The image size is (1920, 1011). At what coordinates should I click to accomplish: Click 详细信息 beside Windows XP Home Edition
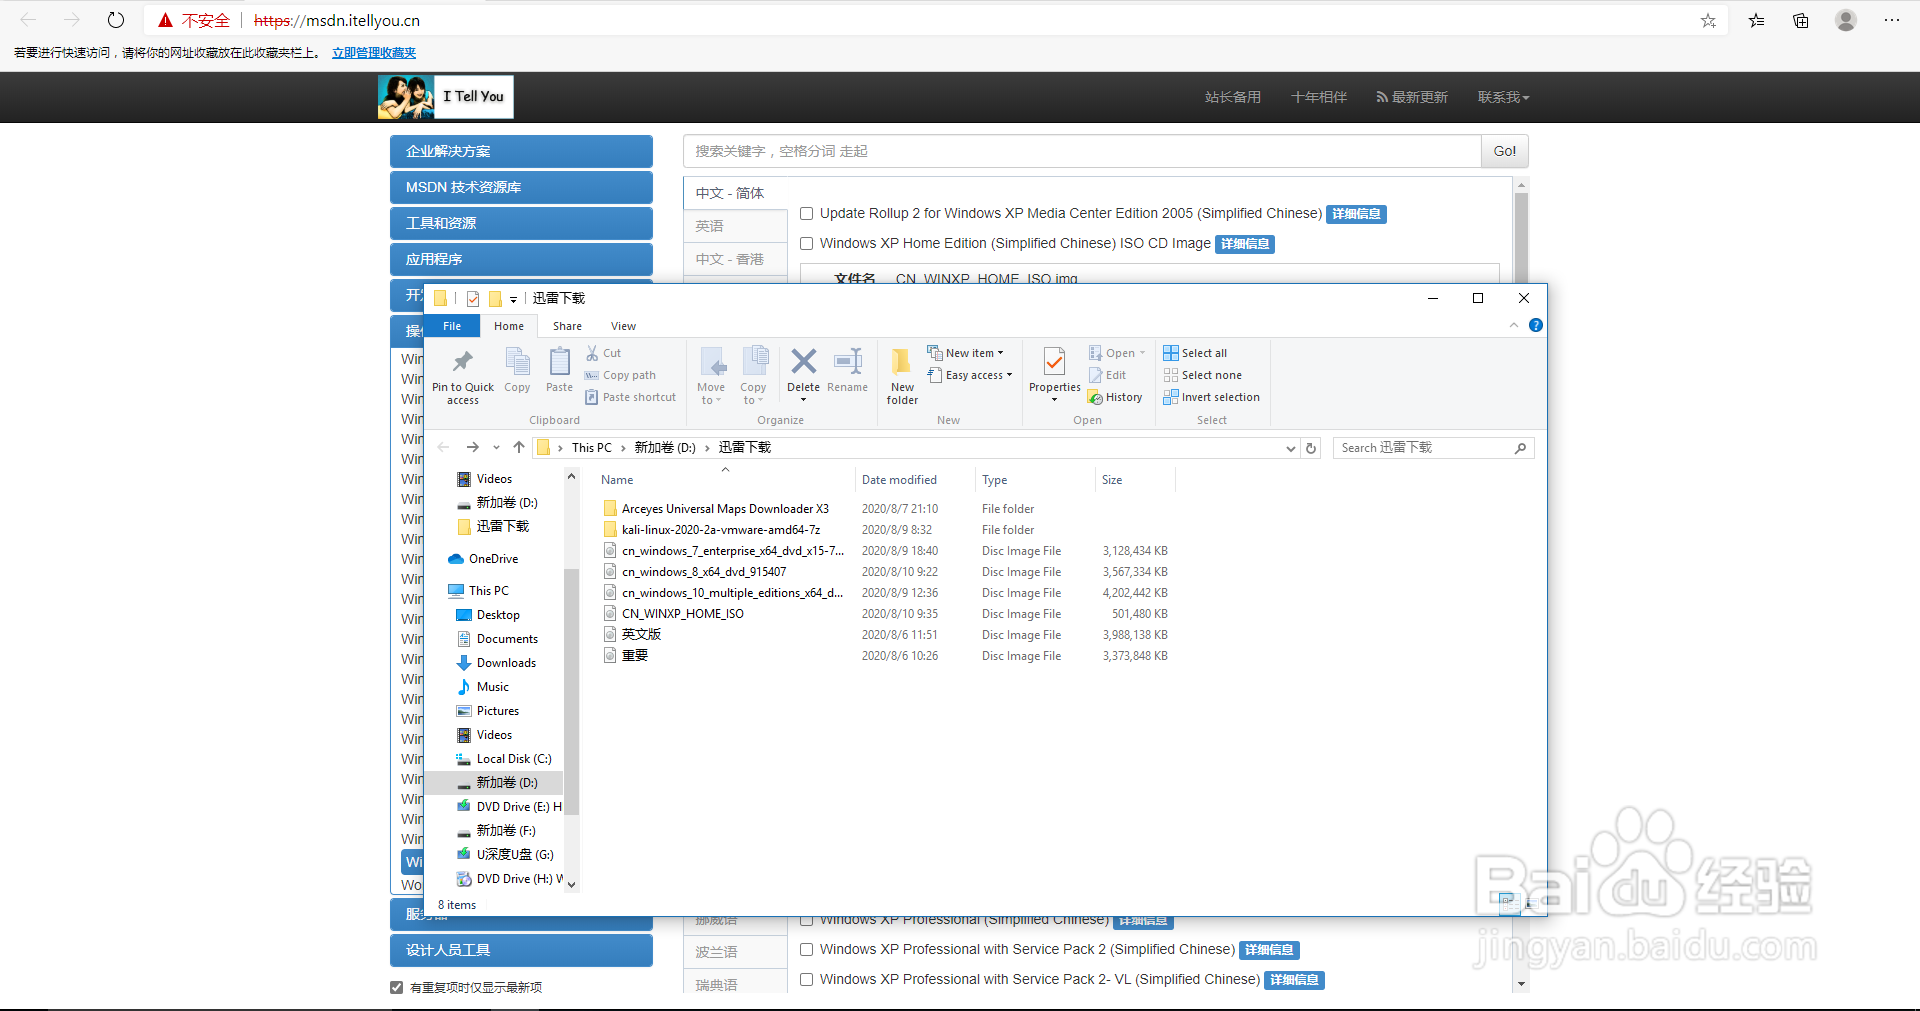pyautogui.click(x=1245, y=244)
